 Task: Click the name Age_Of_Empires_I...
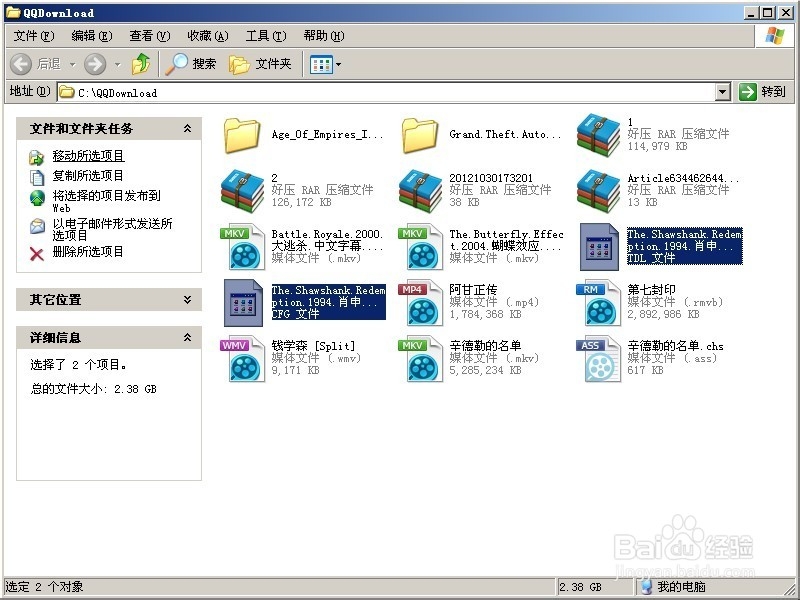click(x=327, y=135)
